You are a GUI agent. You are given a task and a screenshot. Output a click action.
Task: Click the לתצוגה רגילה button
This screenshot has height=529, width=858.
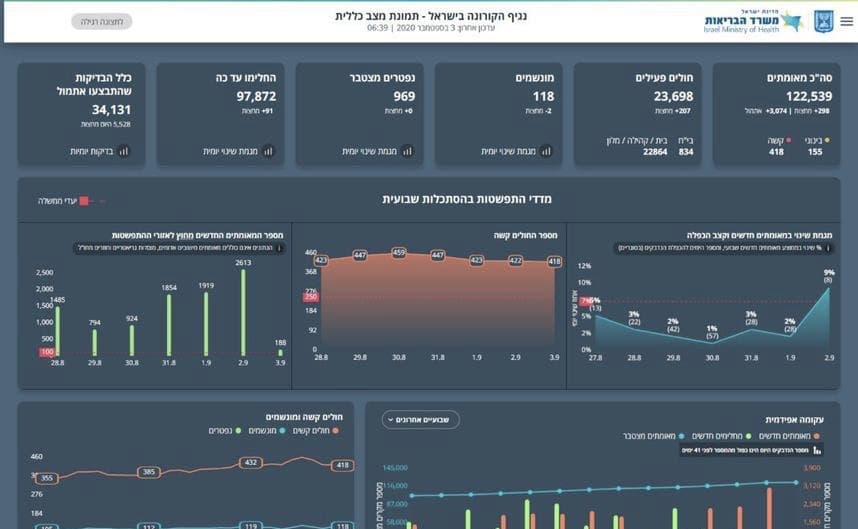(102, 22)
